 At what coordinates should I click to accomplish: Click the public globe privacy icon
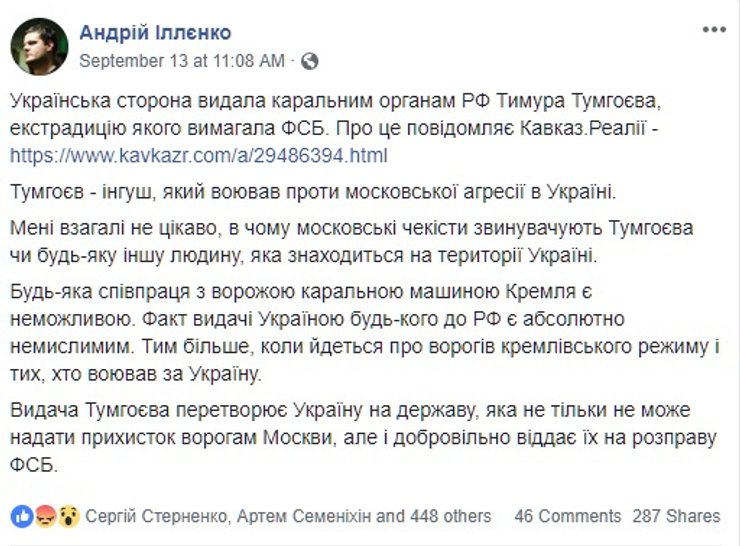point(309,60)
